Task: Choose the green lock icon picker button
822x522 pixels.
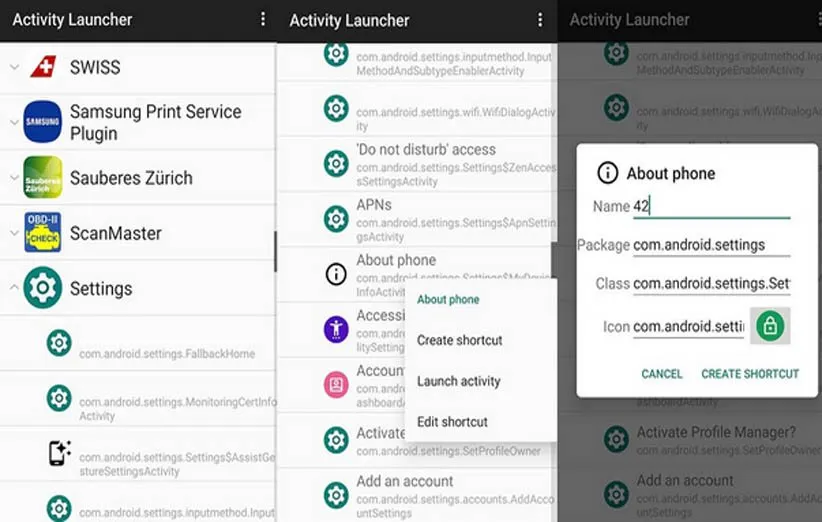Action: [x=770, y=326]
